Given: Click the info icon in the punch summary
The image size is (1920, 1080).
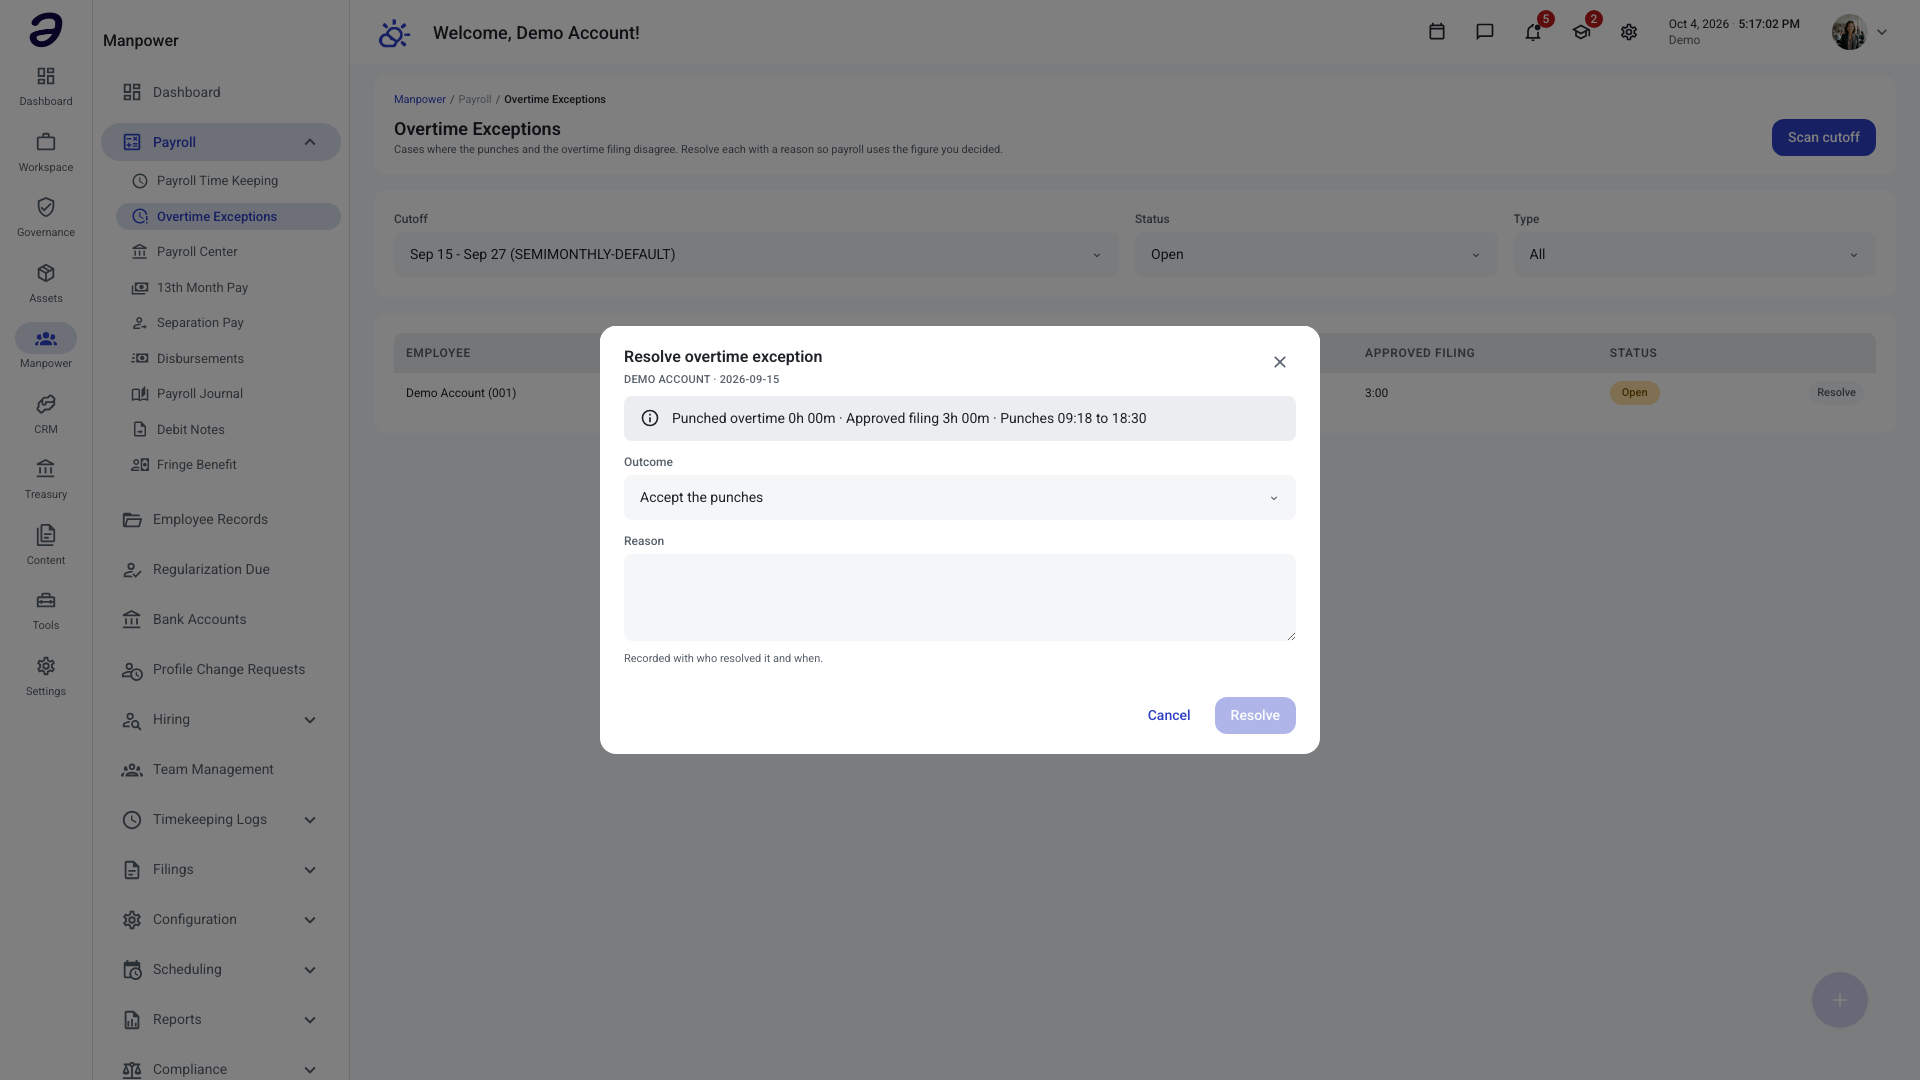Looking at the screenshot, I should tap(650, 418).
